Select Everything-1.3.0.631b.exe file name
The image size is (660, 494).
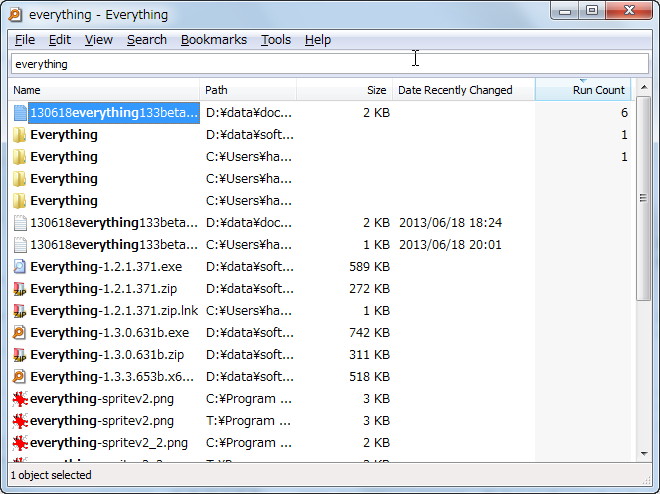tap(109, 332)
